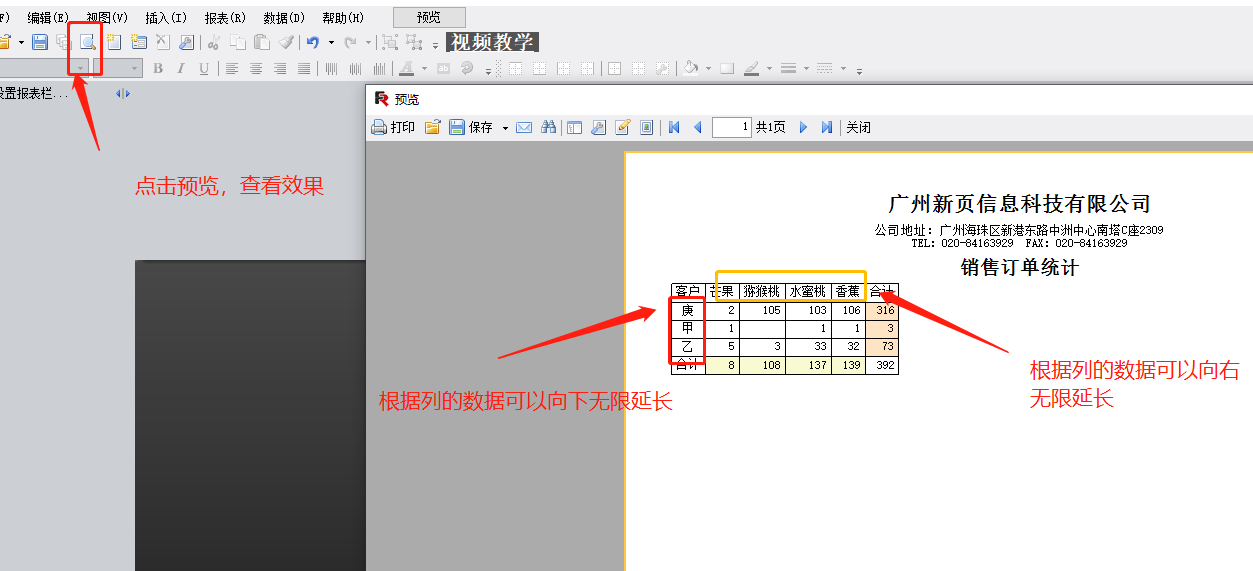Viewport: 1253px width, 571px height.
Task: Click the undo arrow icon
Action: tap(313, 42)
